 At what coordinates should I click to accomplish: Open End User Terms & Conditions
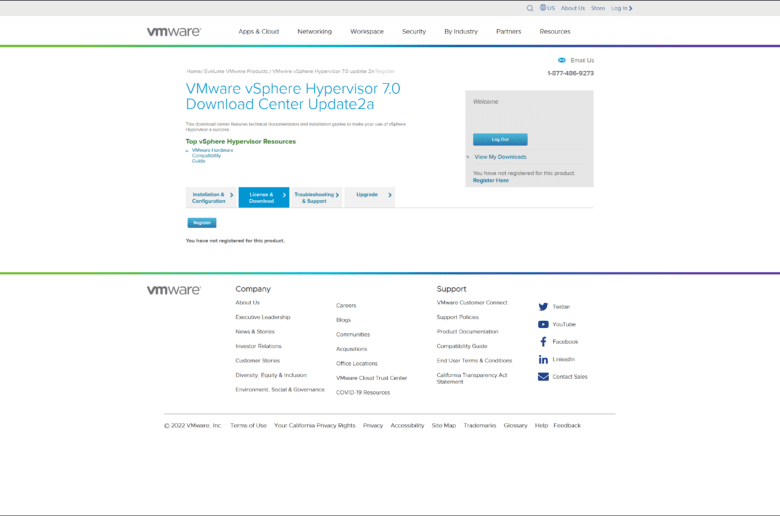(x=474, y=360)
